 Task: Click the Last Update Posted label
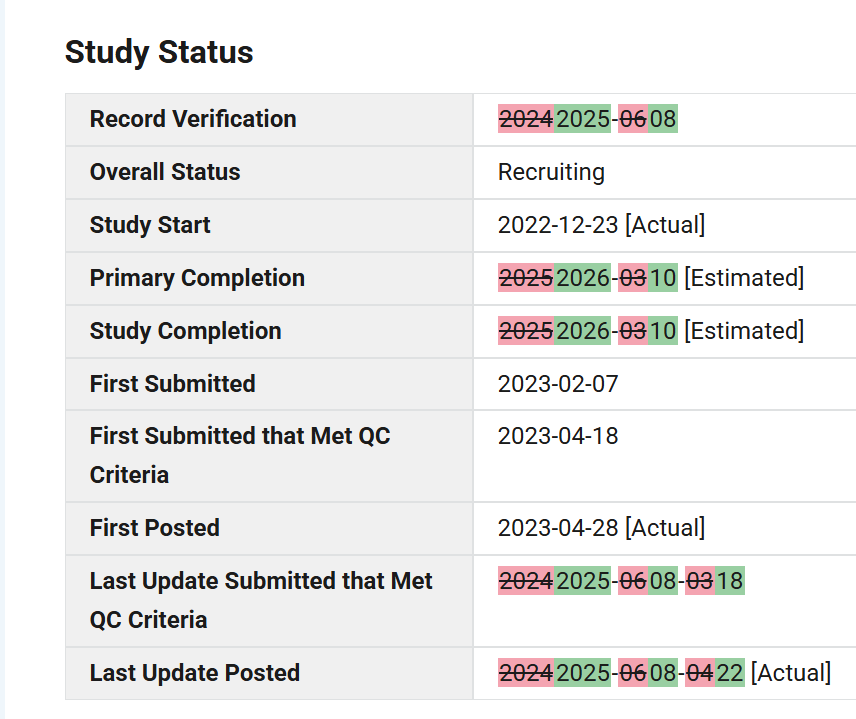[195, 673]
